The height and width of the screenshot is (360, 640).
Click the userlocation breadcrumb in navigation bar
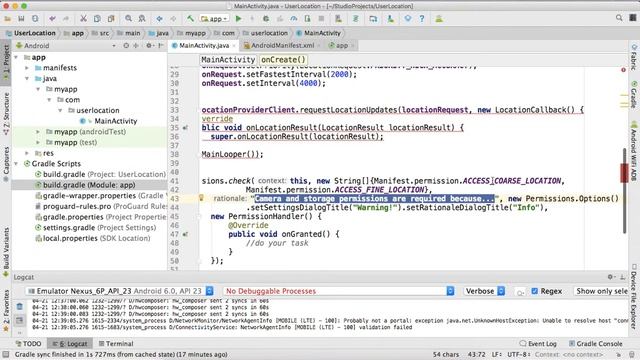coord(265,33)
